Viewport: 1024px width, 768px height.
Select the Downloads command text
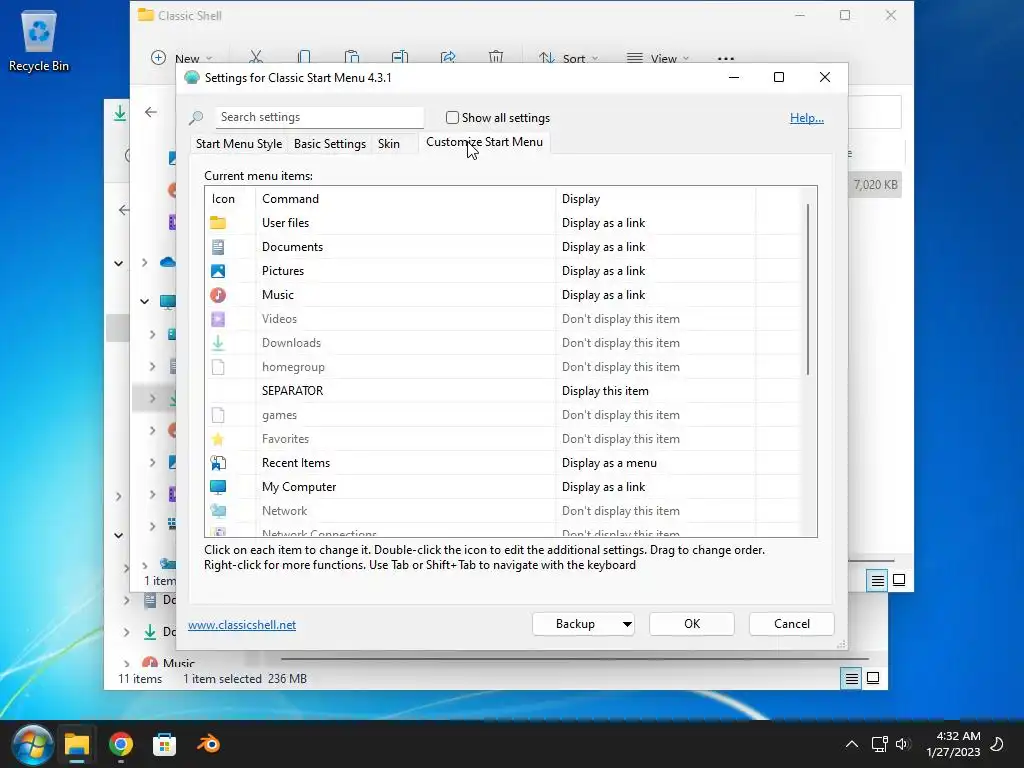click(291, 343)
